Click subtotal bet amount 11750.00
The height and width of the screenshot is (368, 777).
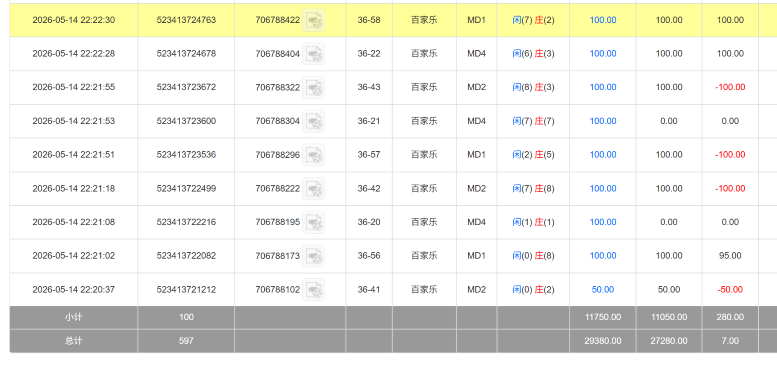pyautogui.click(x=603, y=317)
